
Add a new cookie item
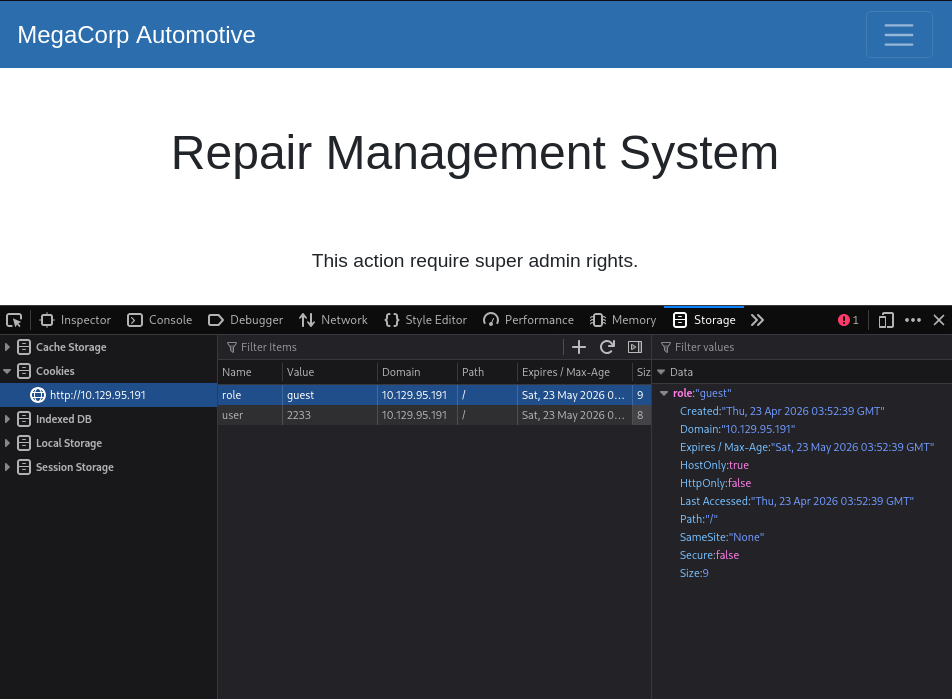[x=579, y=347]
